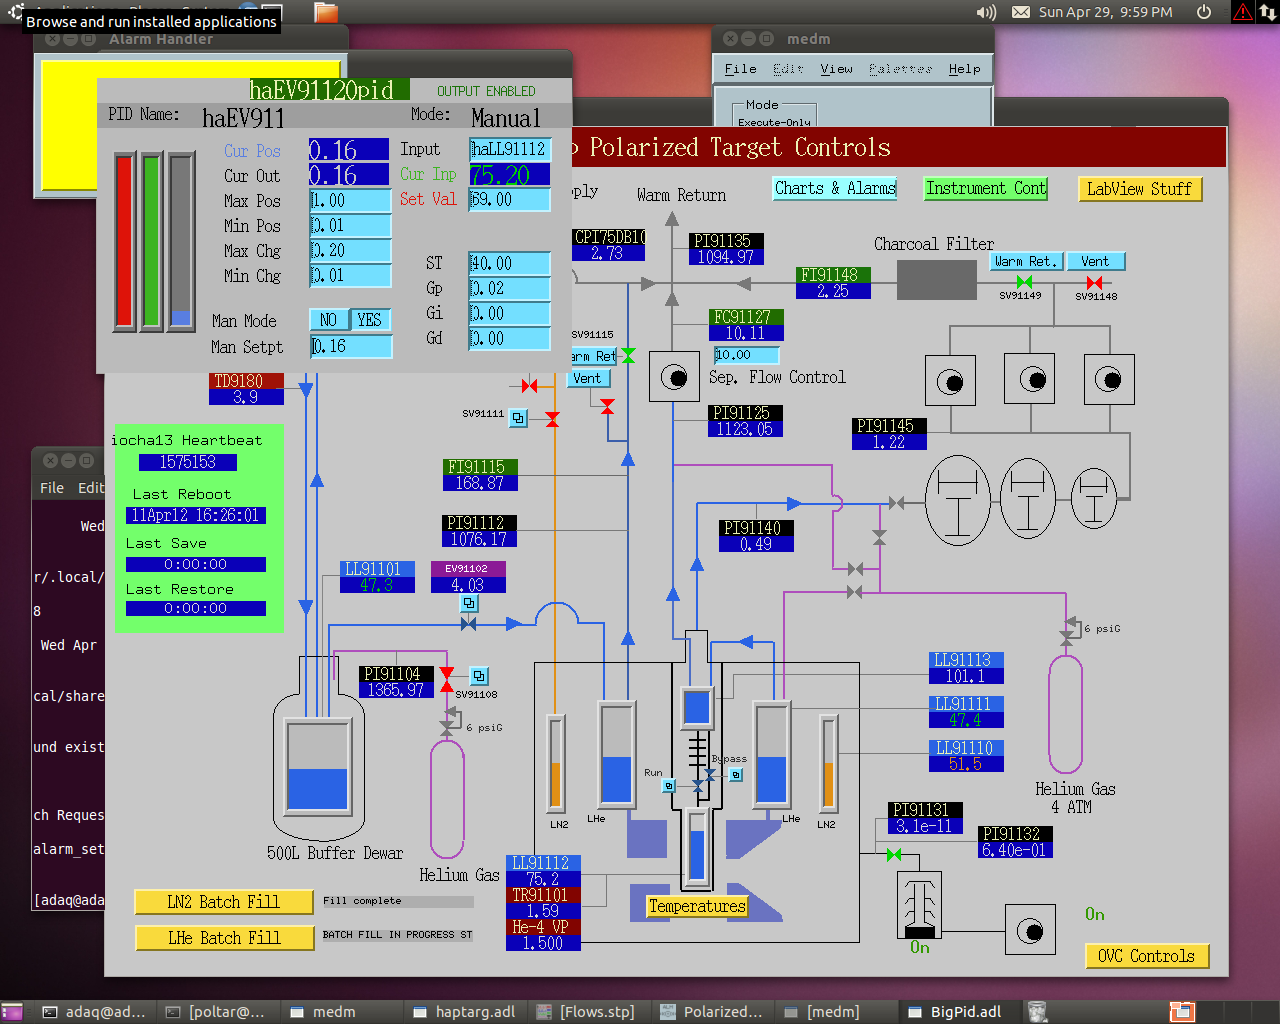1280x1024 pixels.
Task: Open the View menu in the medm window
Action: (x=836, y=69)
